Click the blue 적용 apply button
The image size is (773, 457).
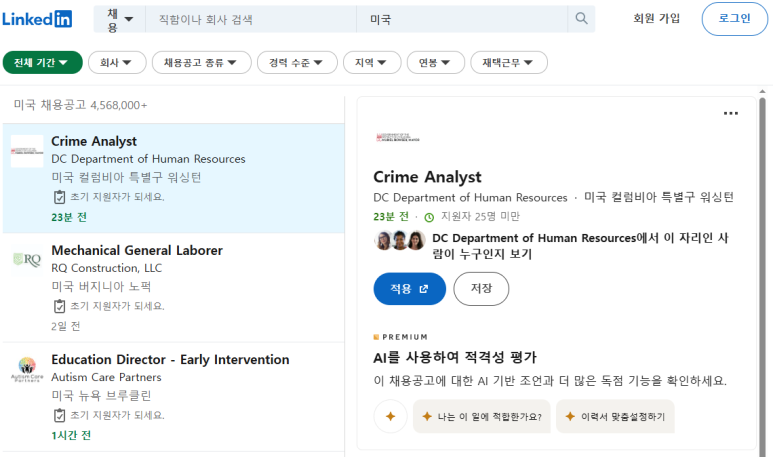coord(410,289)
